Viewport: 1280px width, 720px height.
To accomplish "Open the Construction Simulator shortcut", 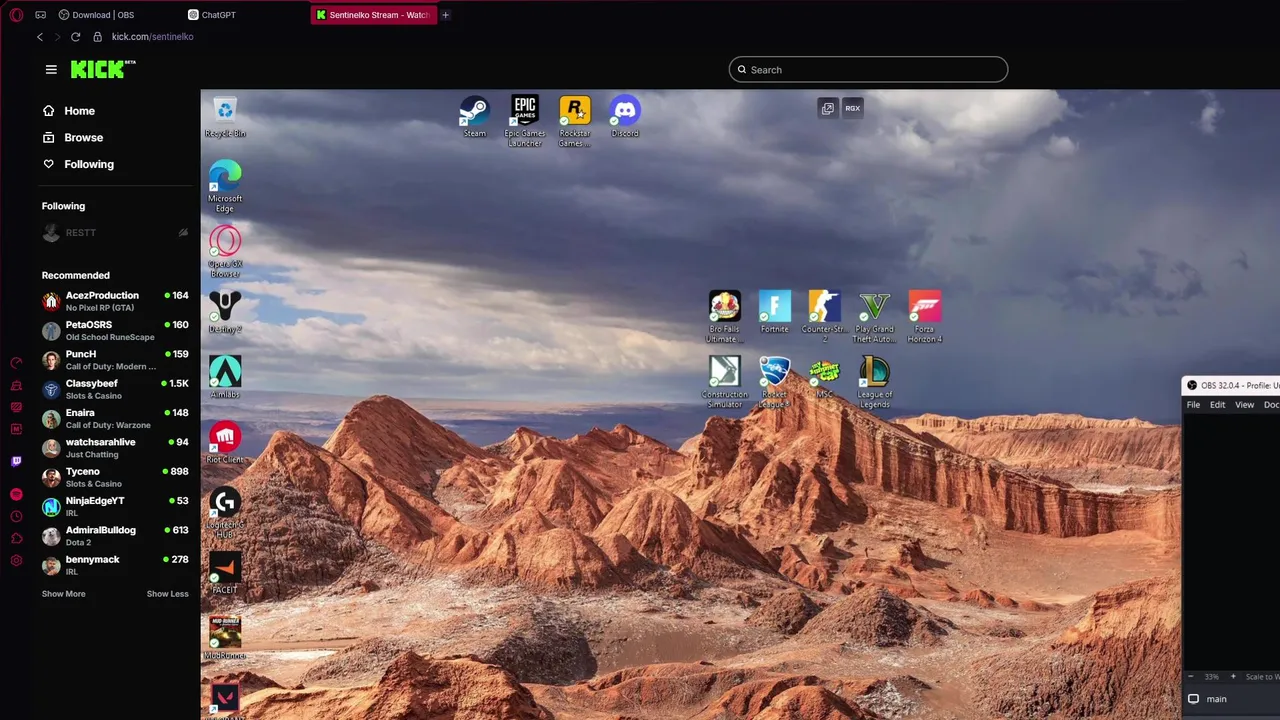I will coord(725,382).
